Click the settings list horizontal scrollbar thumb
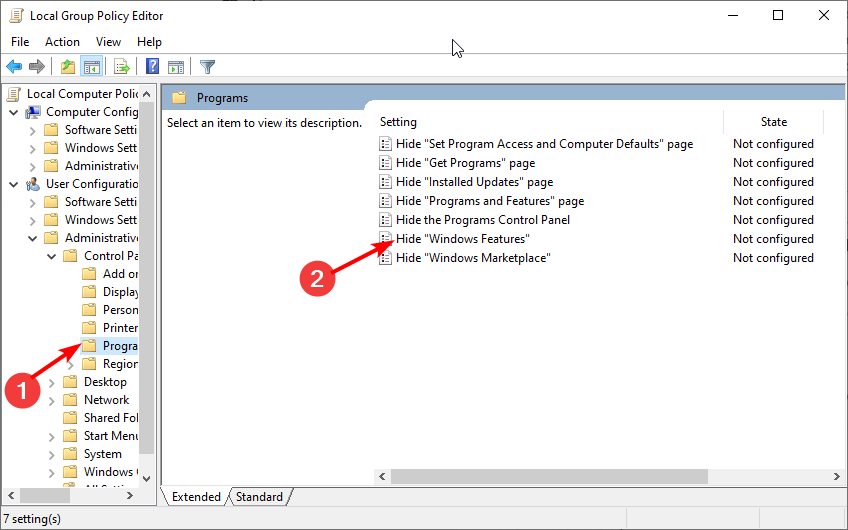The image size is (848, 530). [549, 476]
